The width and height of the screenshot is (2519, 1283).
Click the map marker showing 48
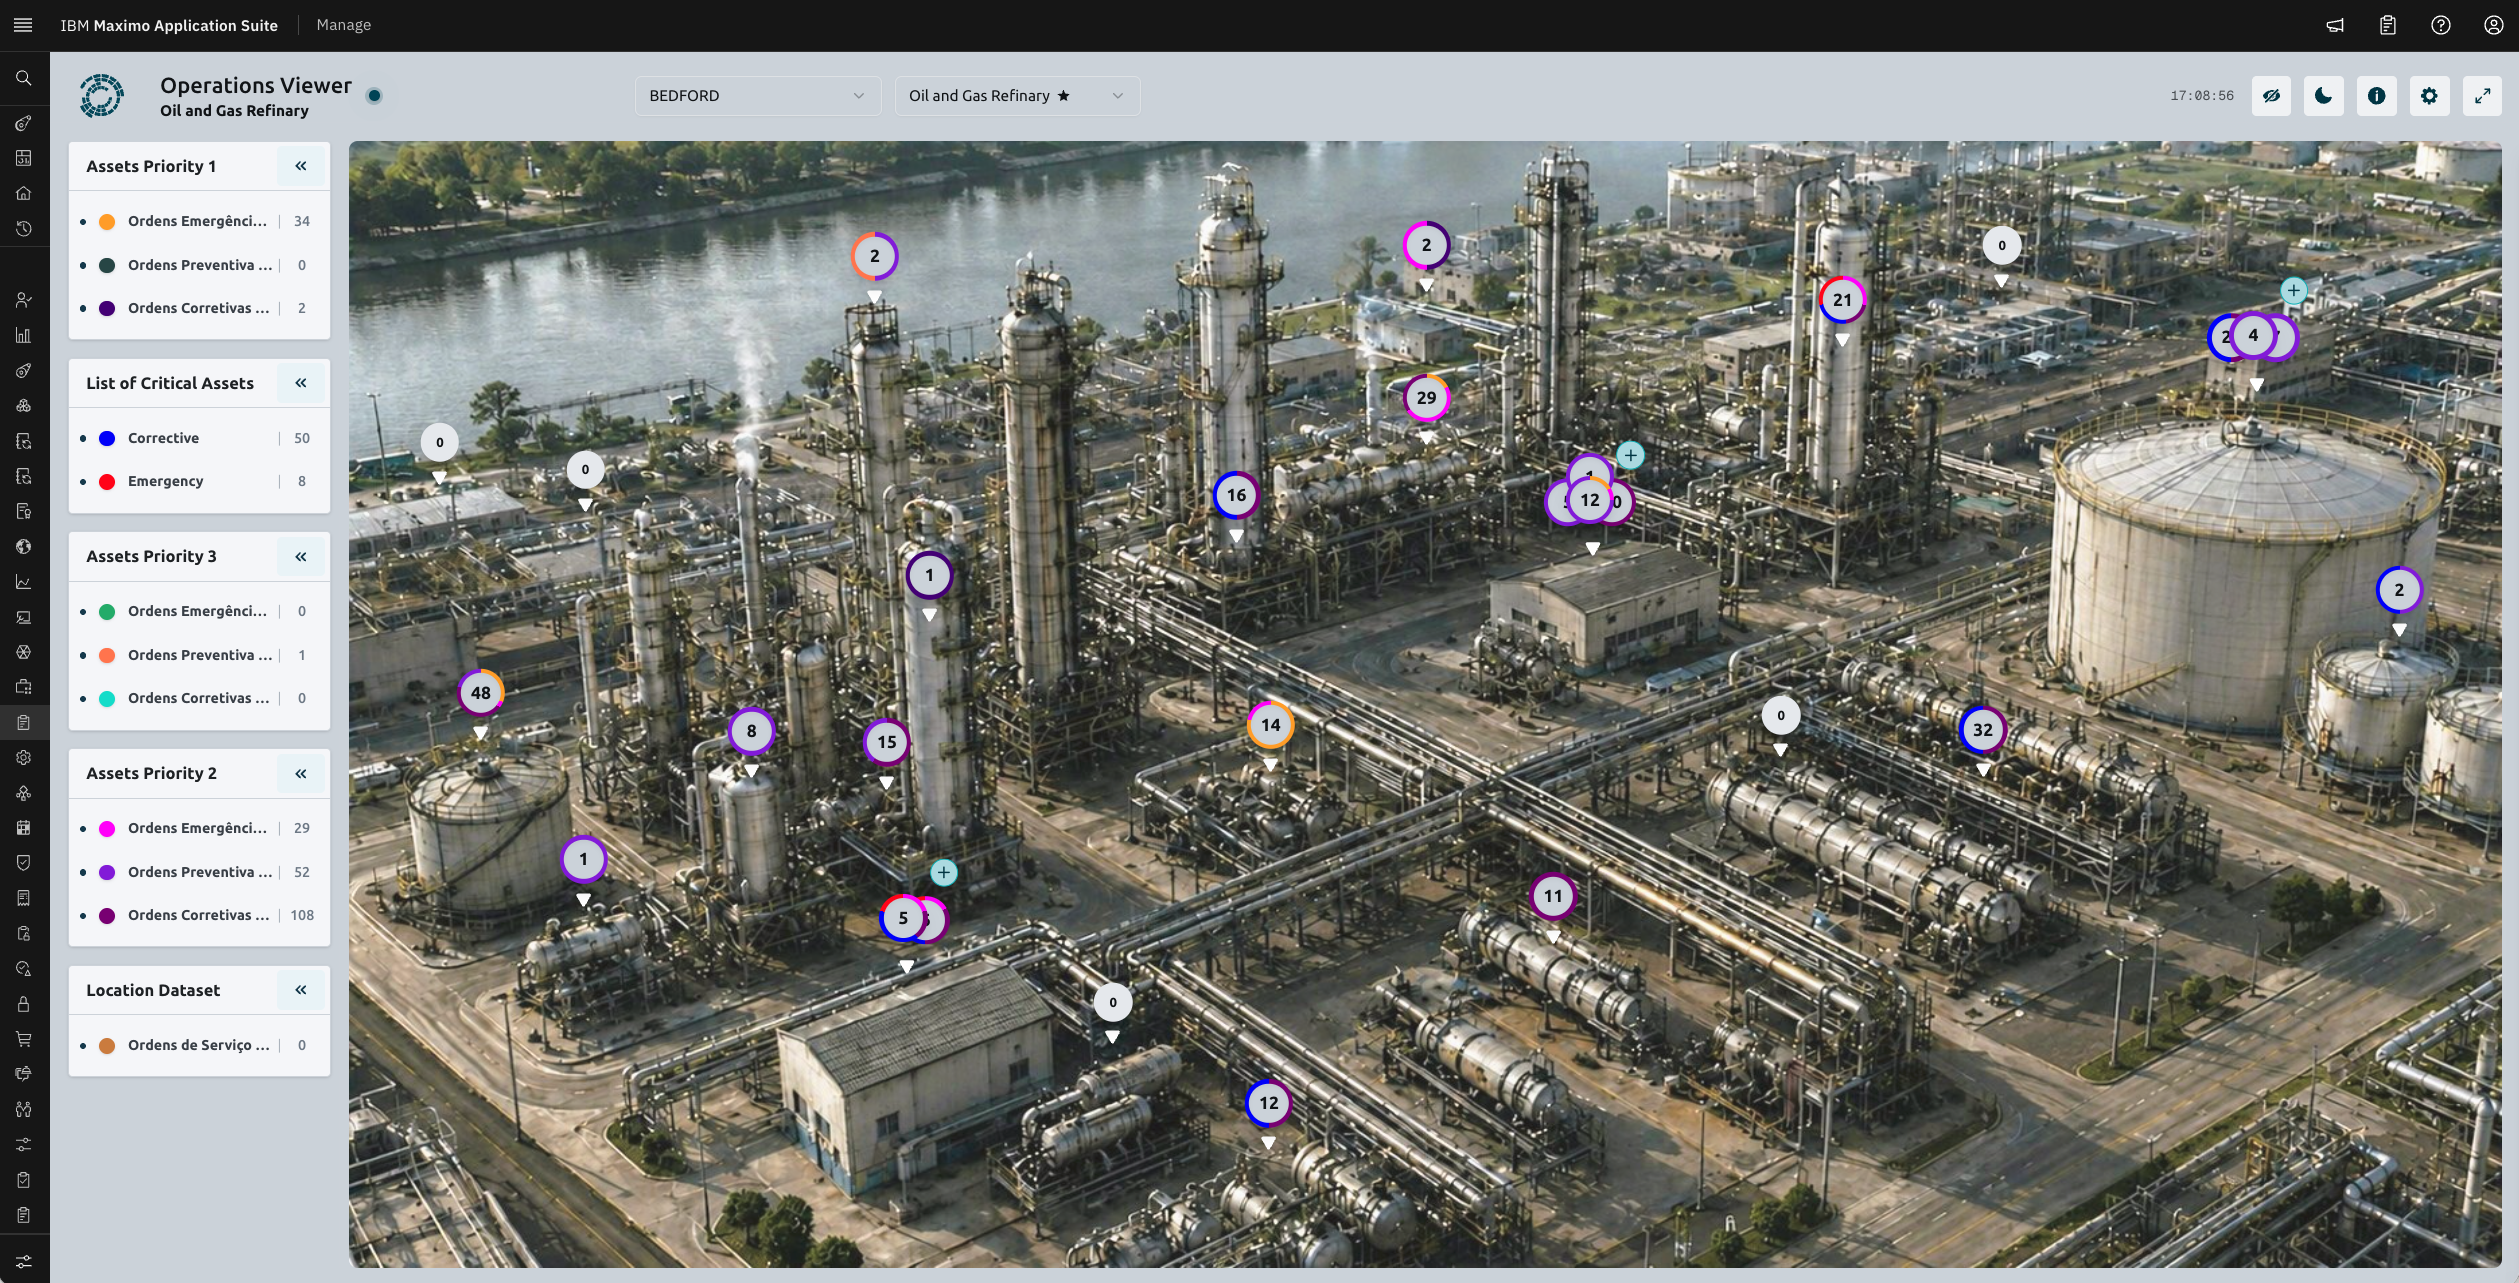481,693
